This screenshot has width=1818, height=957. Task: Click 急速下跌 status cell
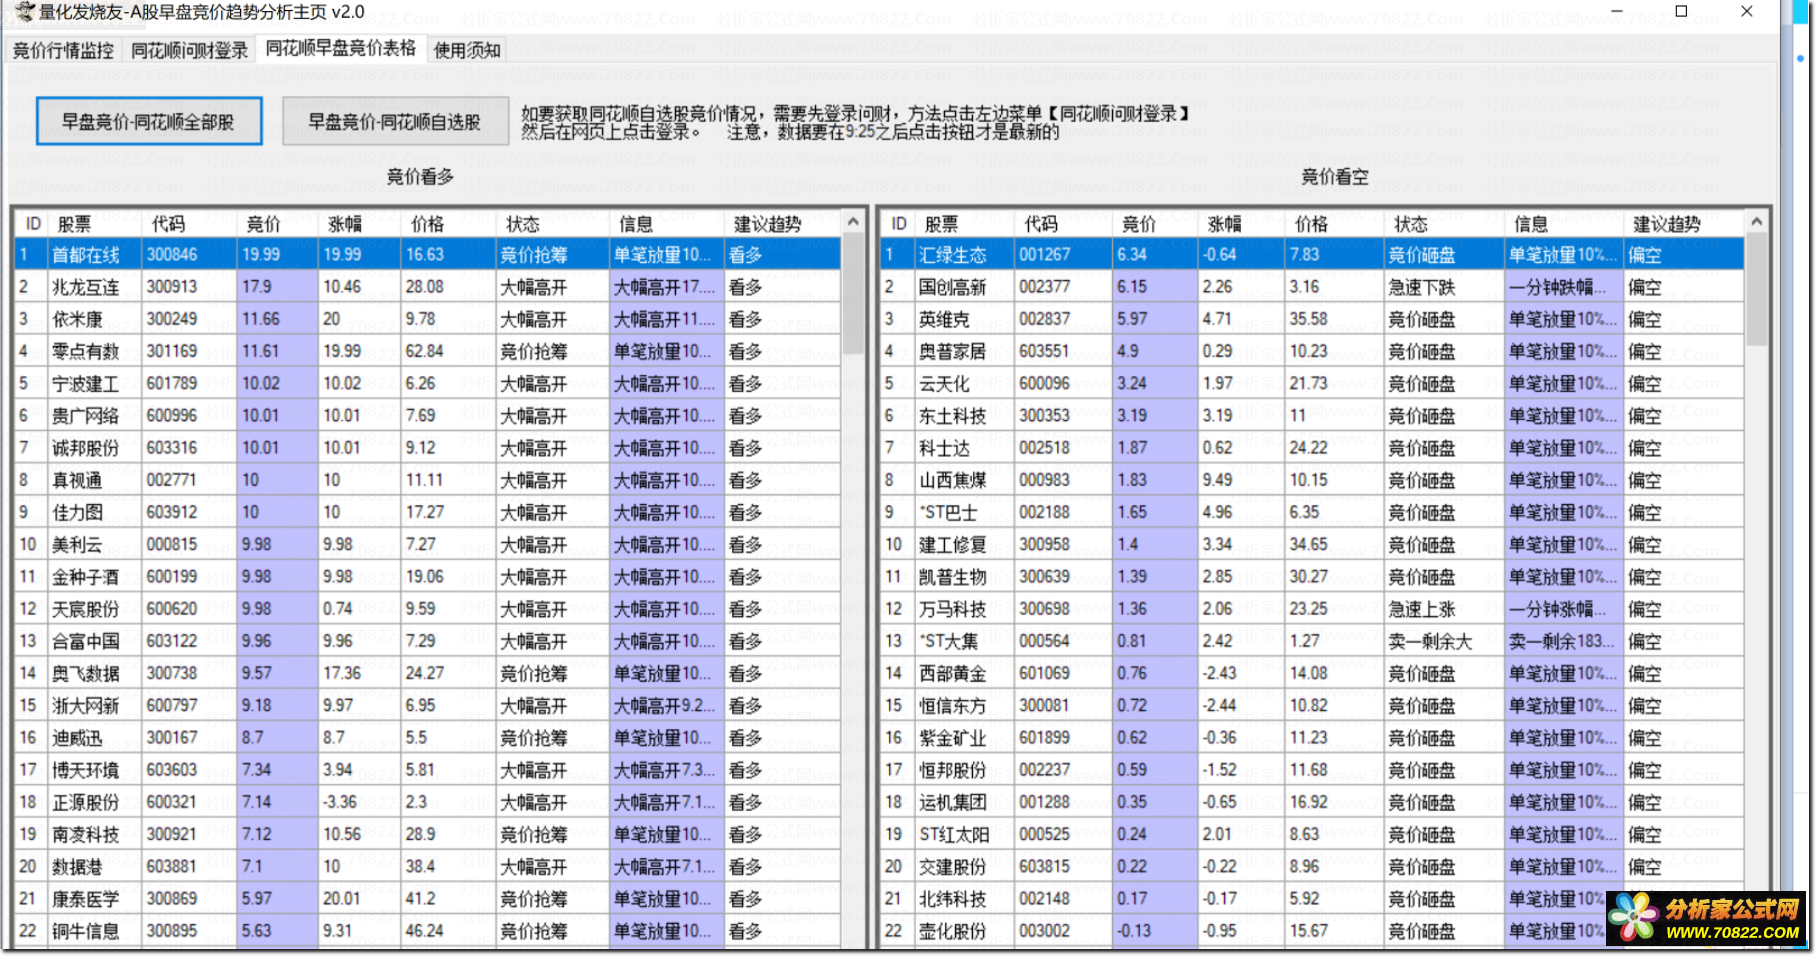tap(1421, 287)
